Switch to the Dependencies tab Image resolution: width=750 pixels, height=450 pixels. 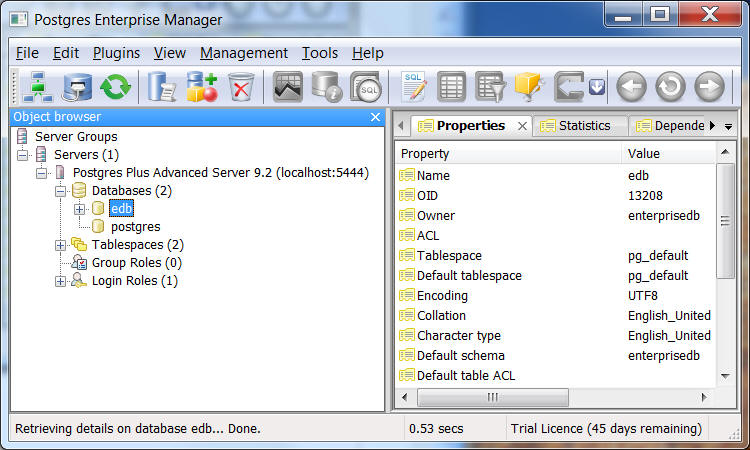pyautogui.click(x=670, y=126)
